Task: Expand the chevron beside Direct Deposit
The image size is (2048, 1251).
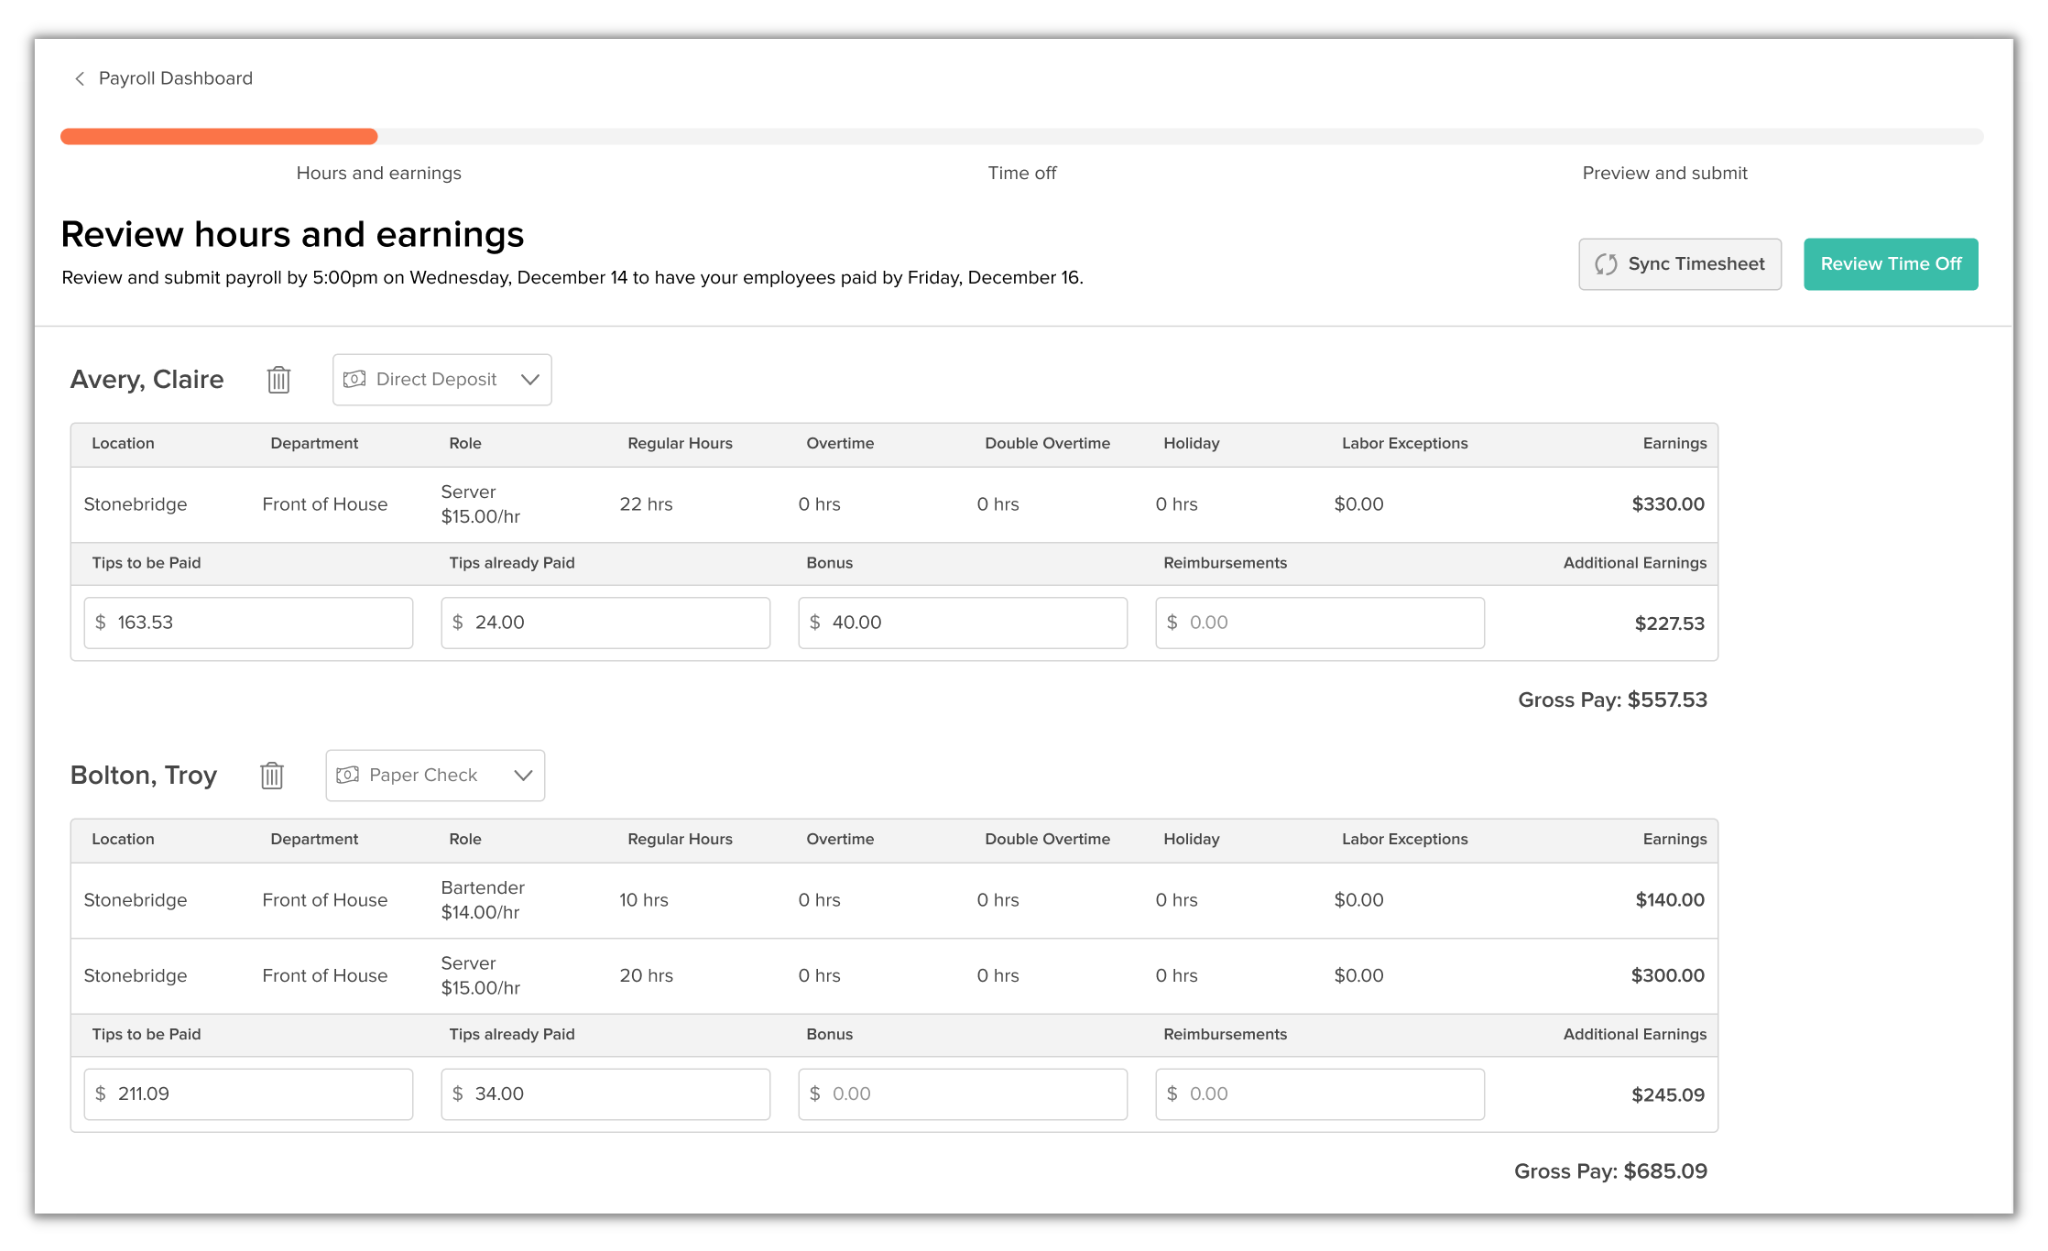Action: tap(530, 380)
